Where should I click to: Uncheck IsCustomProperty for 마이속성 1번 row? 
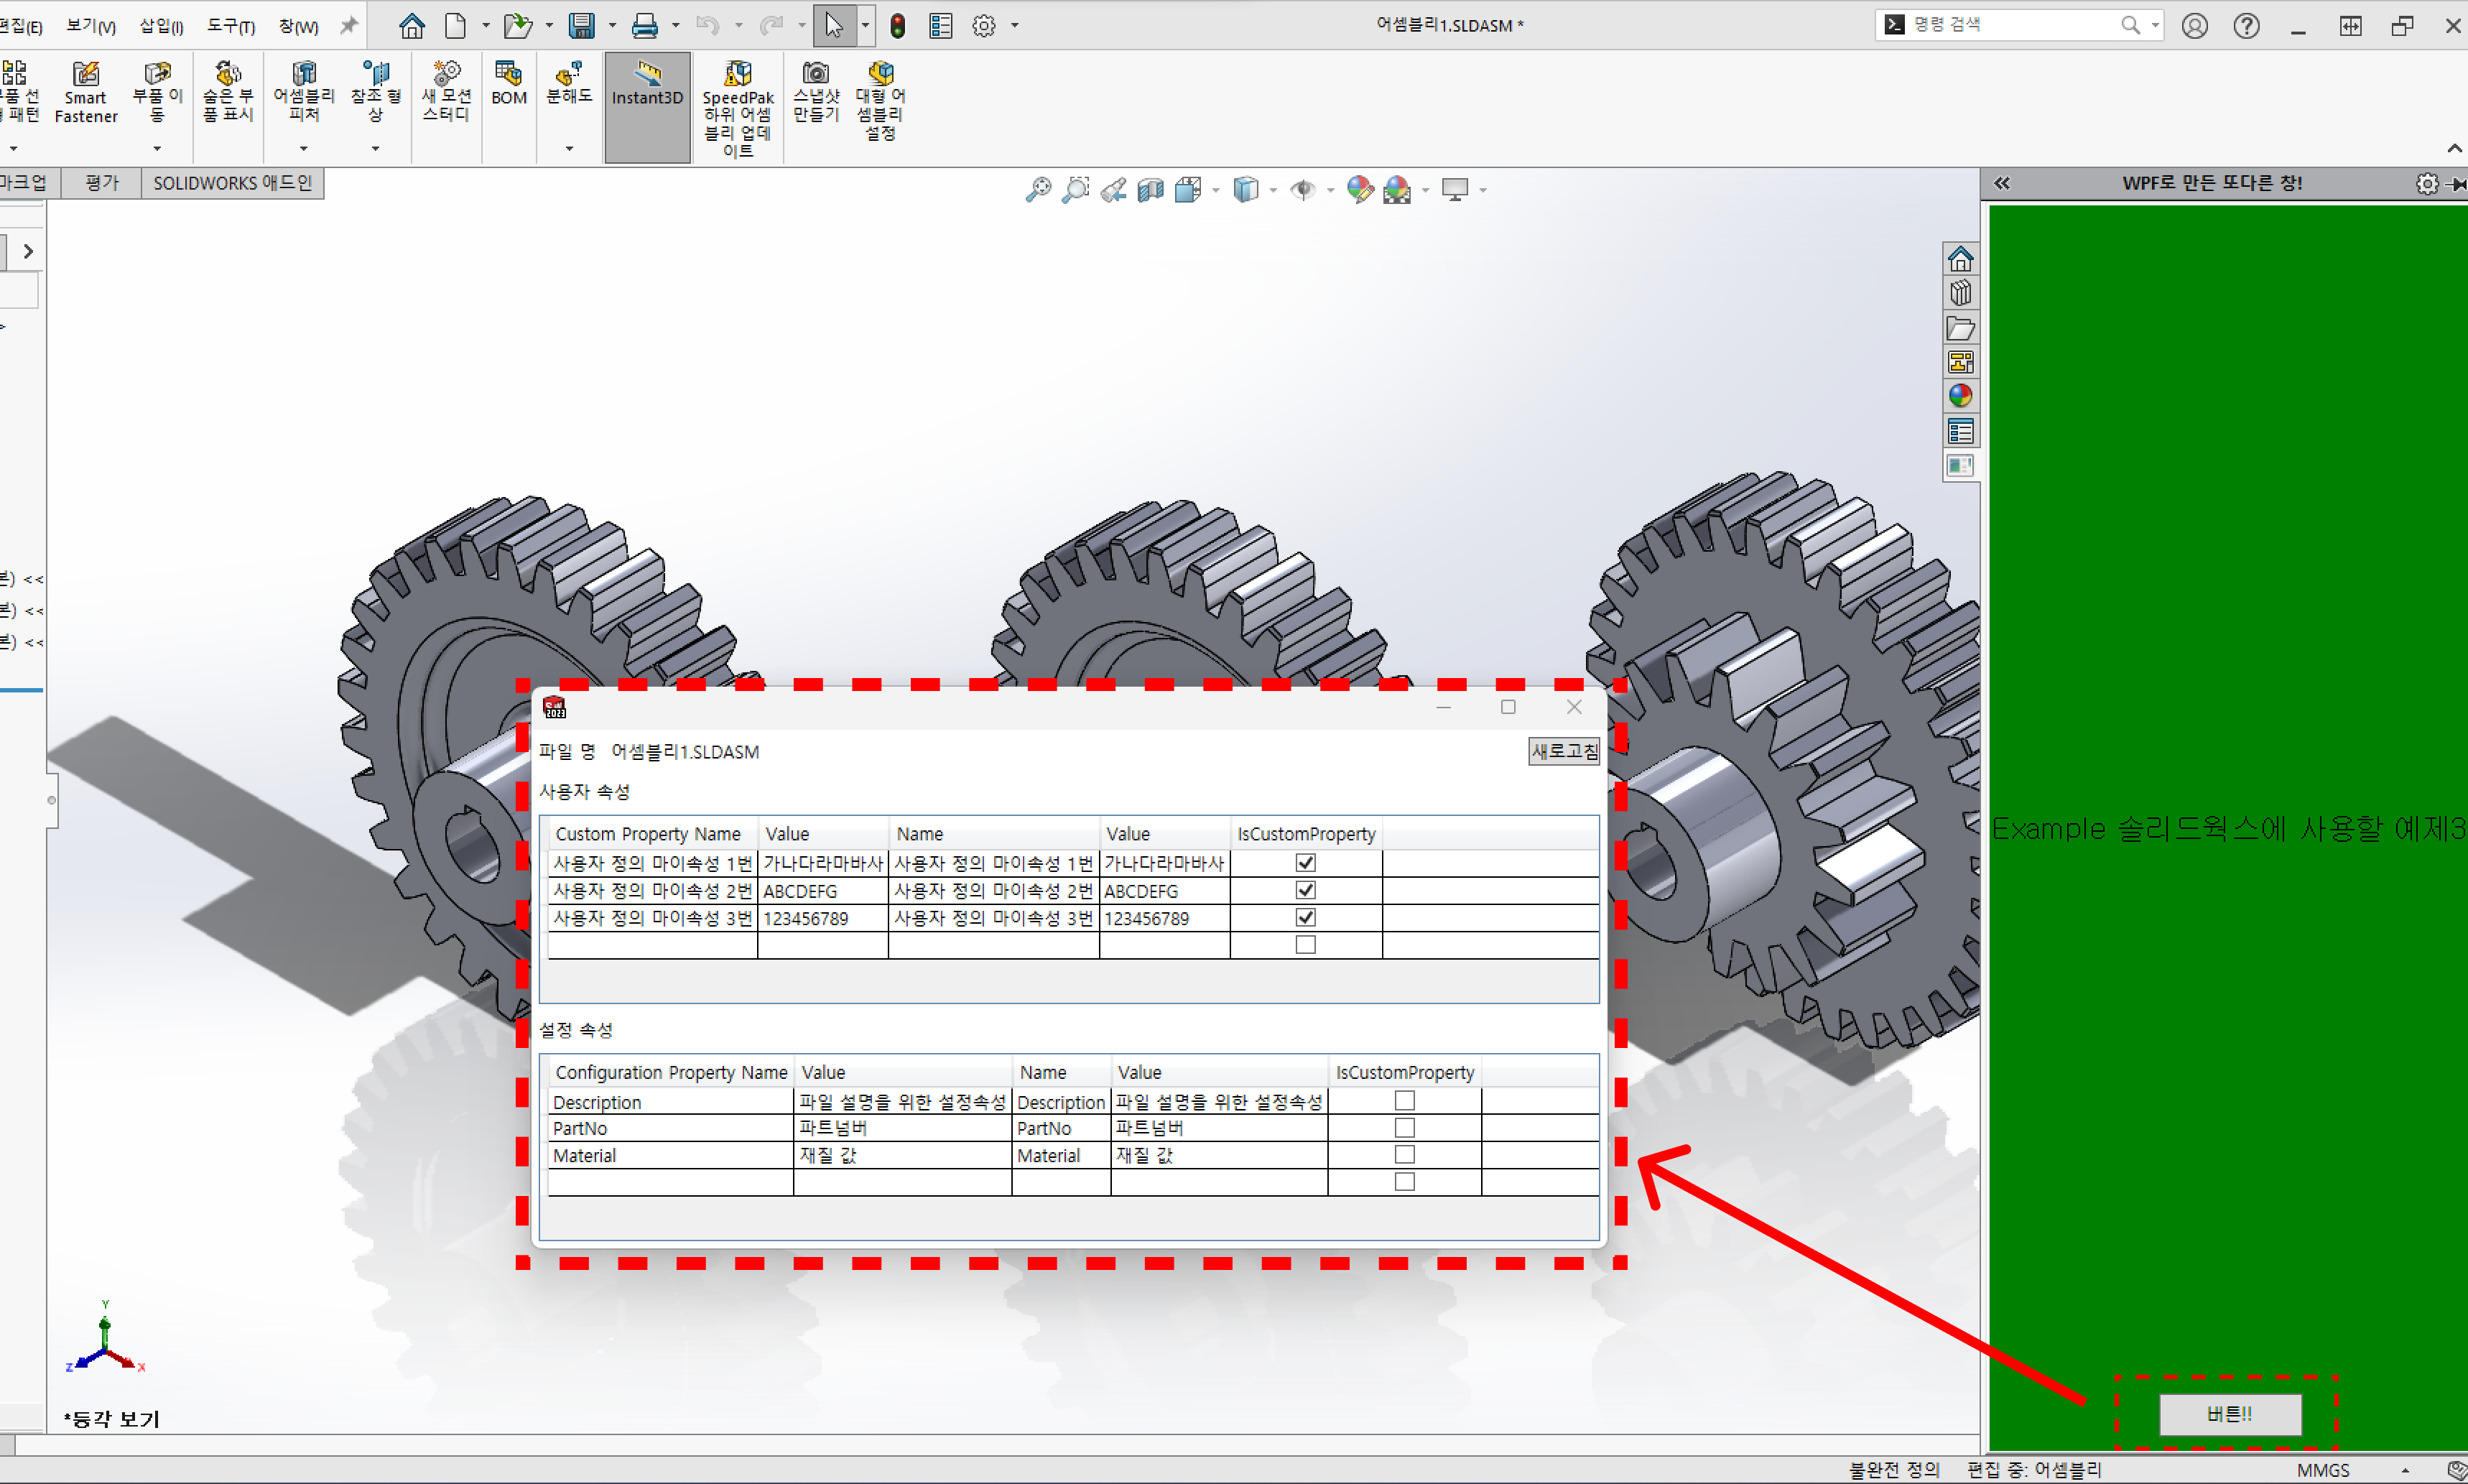click(x=1305, y=862)
